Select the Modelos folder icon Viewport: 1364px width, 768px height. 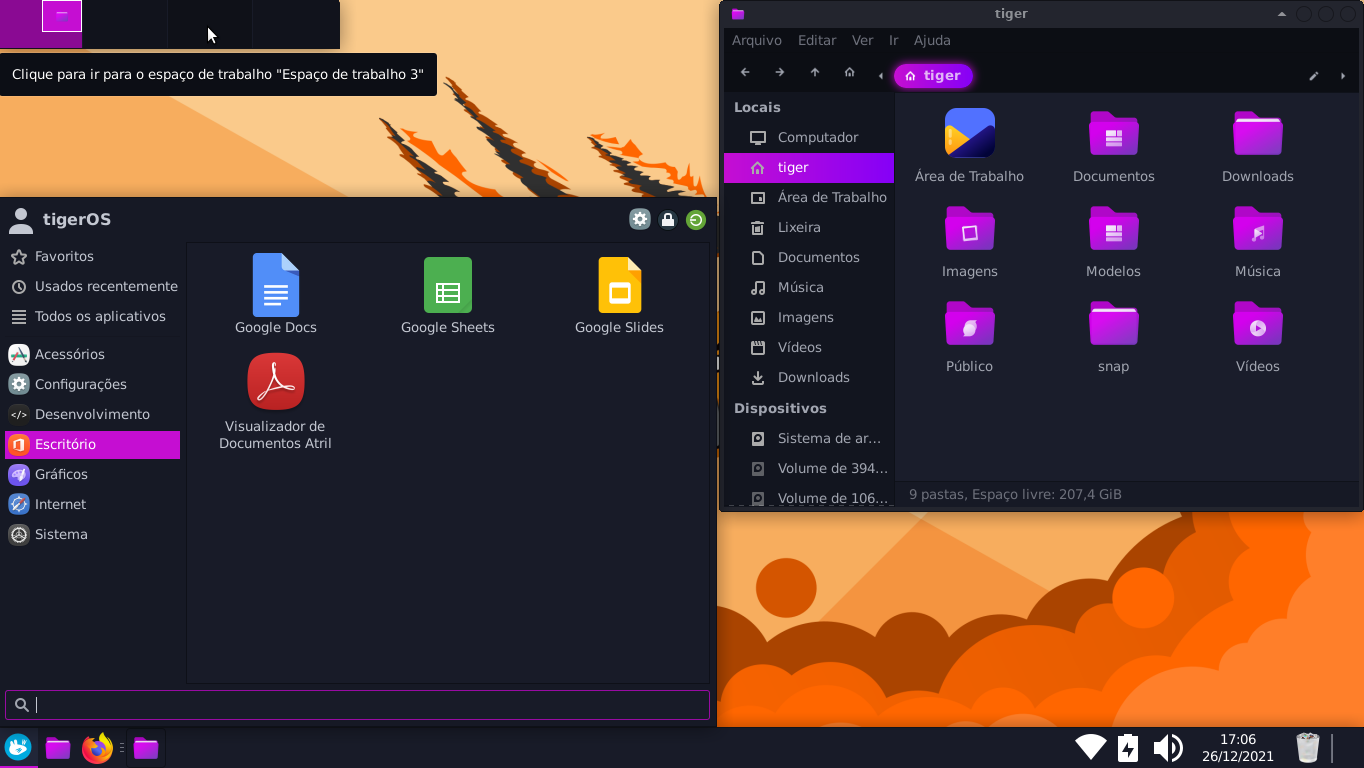[x=1113, y=228]
